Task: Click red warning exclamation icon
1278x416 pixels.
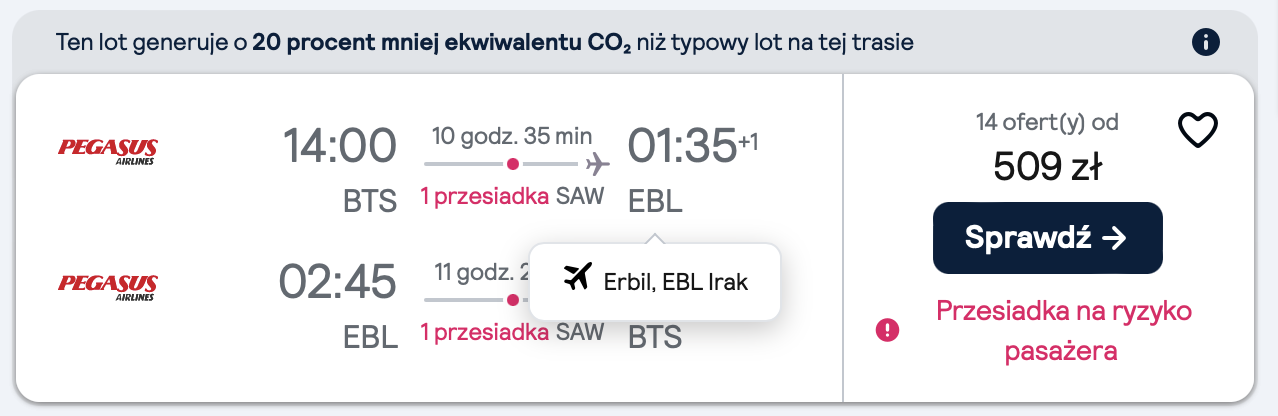Action: click(887, 330)
